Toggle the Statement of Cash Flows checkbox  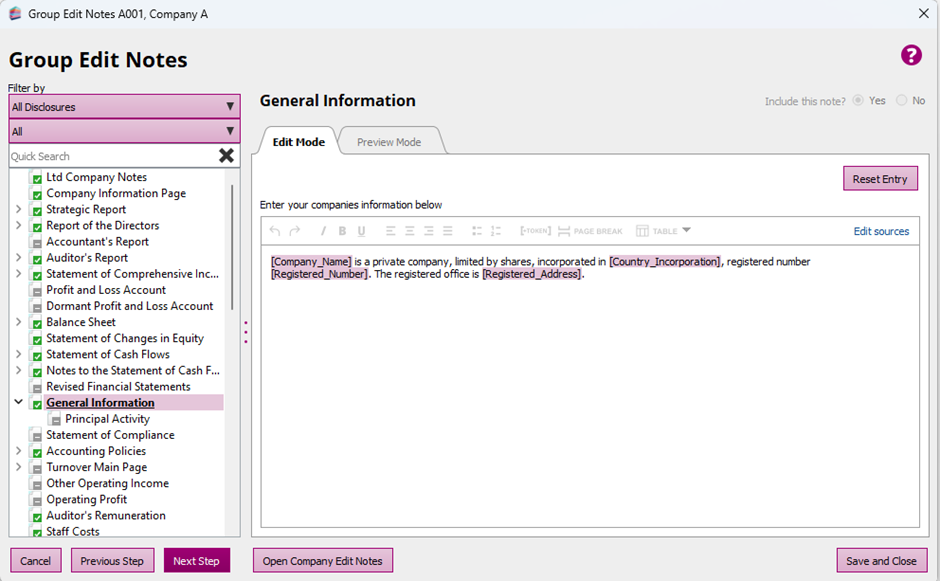click(37, 355)
